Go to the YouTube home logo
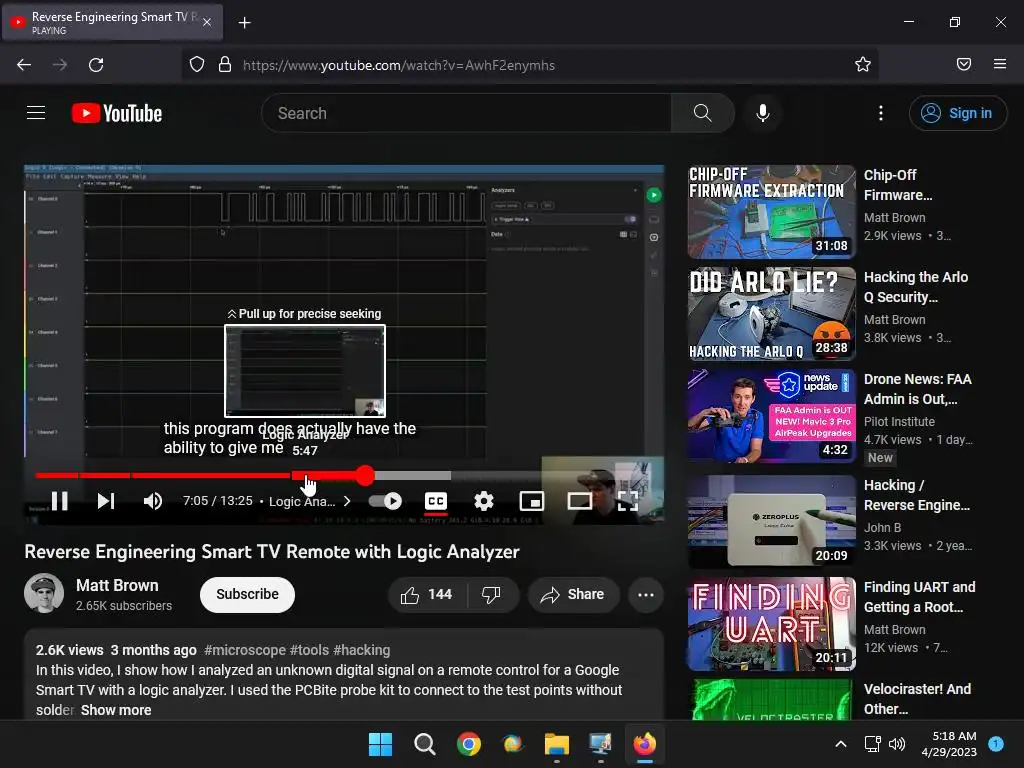 tap(117, 113)
